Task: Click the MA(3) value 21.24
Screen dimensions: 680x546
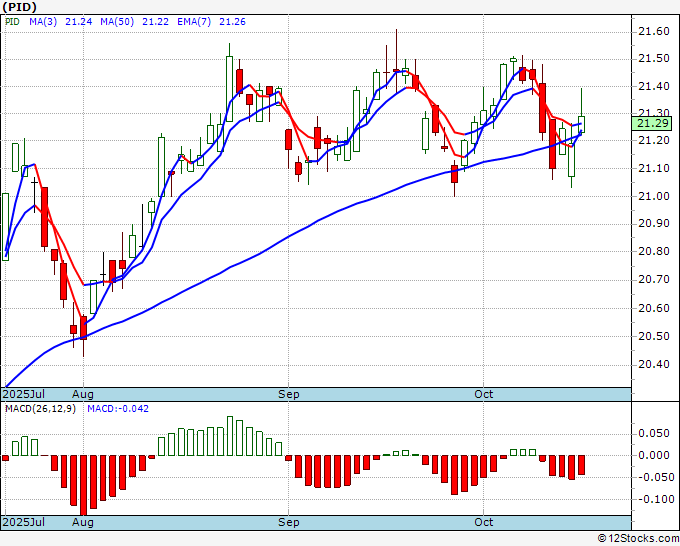Action: tap(78, 21)
